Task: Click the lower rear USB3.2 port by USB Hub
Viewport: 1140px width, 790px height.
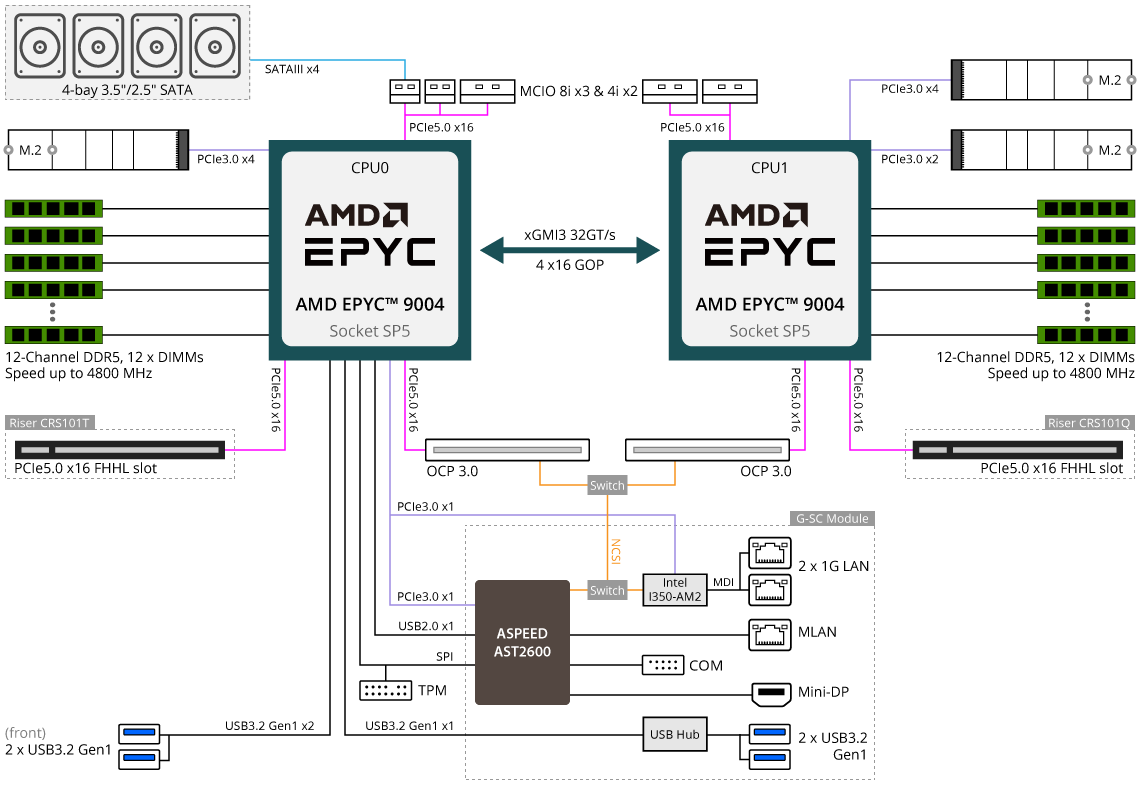Action: click(770, 758)
